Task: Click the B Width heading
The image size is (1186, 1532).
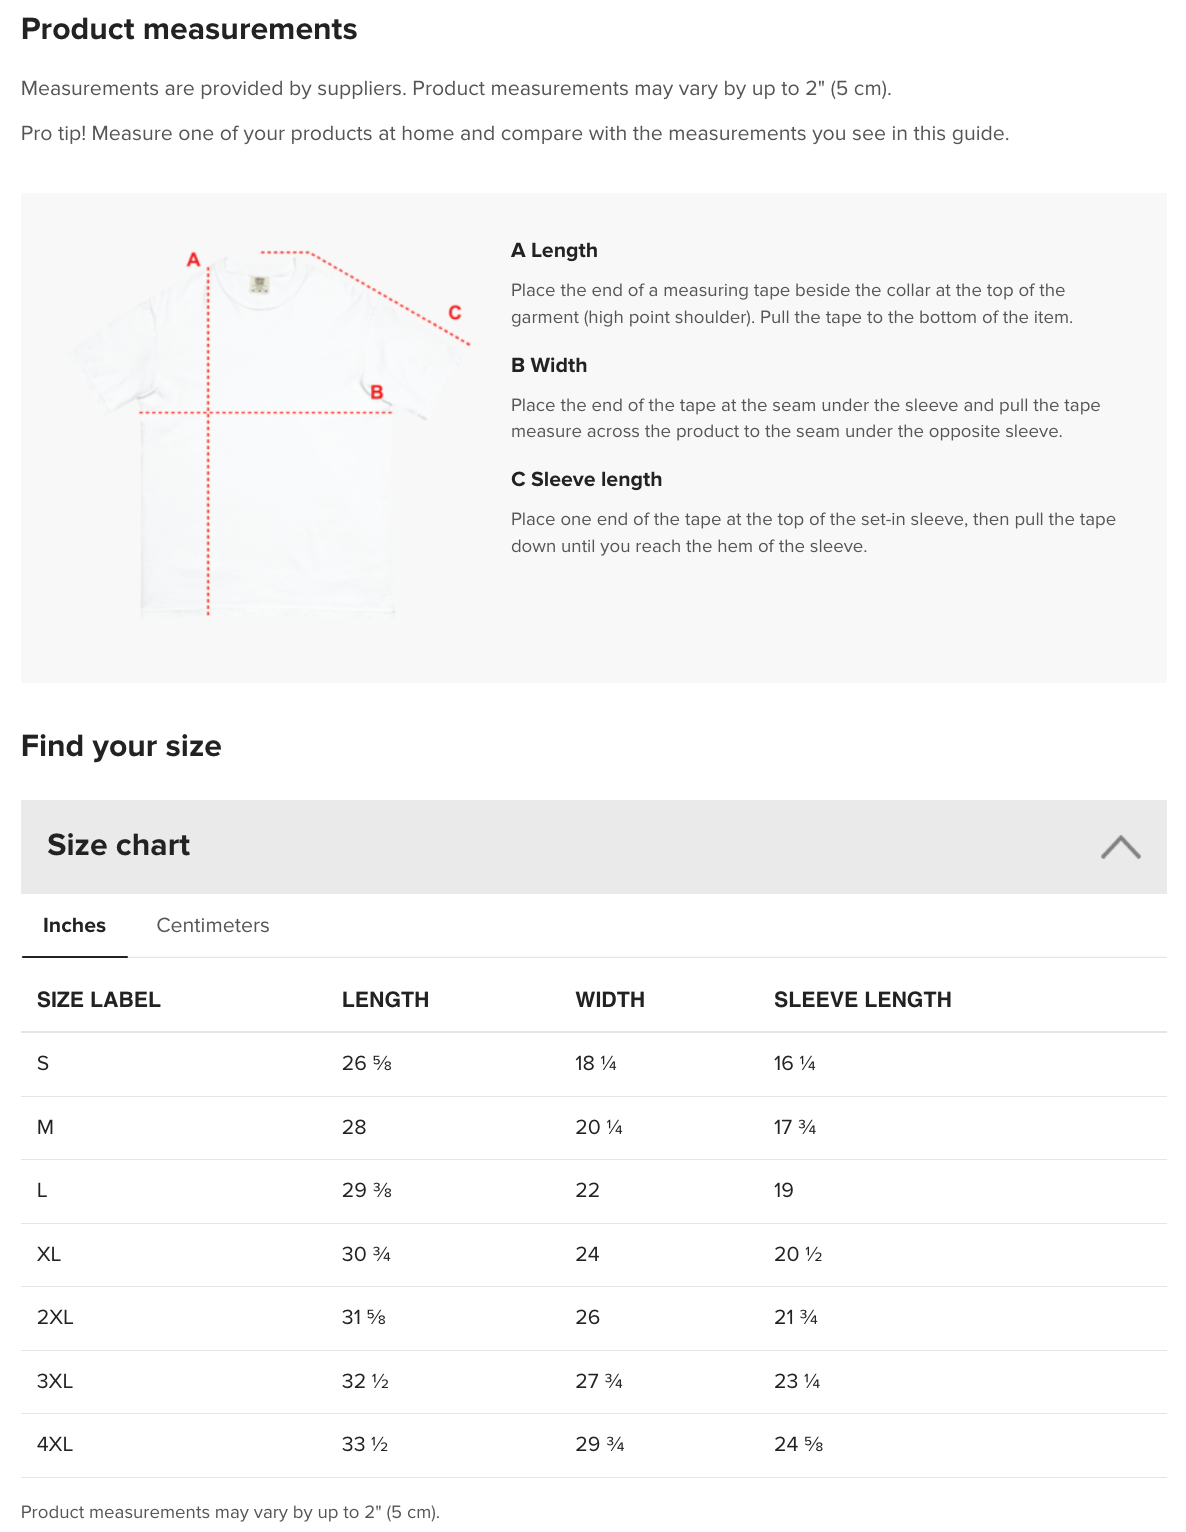Action: [549, 365]
